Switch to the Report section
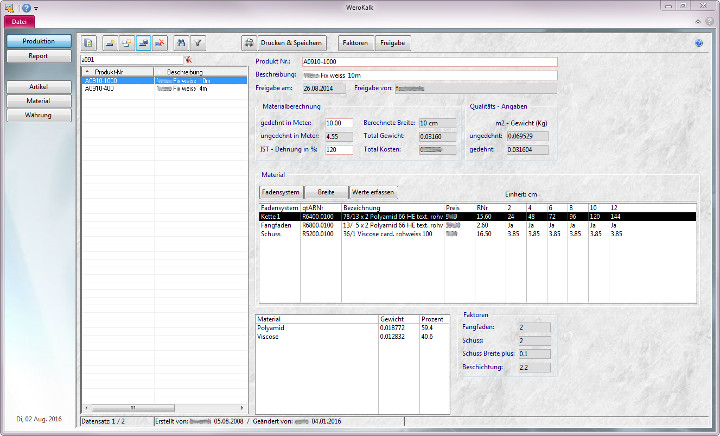 click(39, 57)
